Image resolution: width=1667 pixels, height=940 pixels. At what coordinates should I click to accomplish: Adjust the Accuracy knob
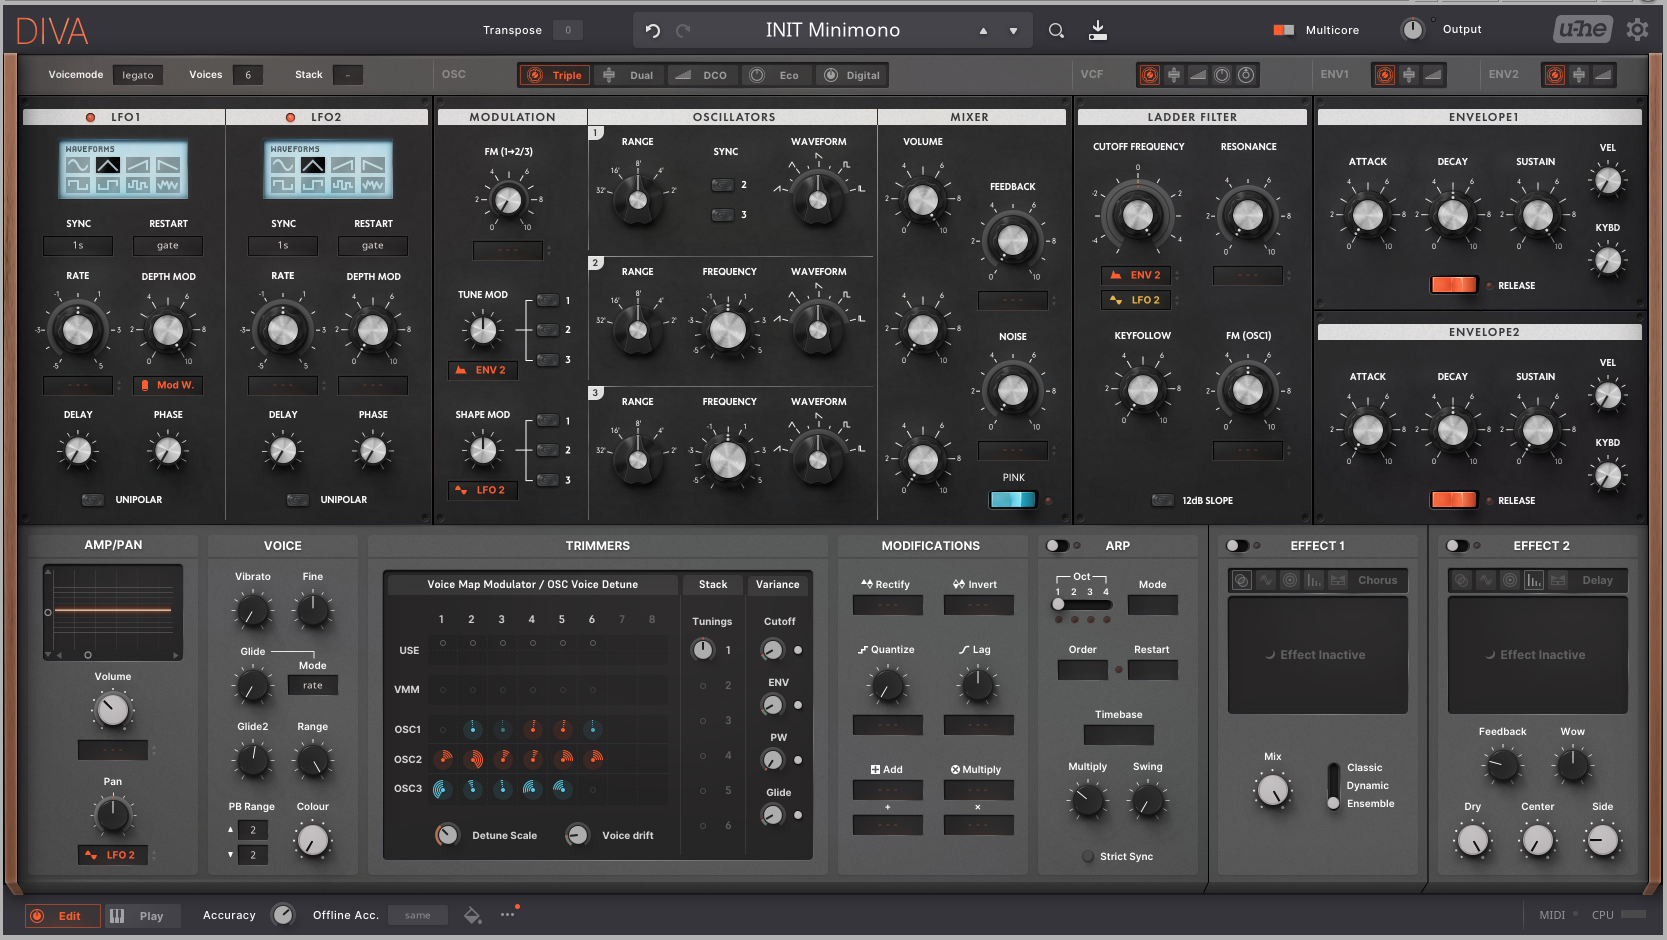[x=283, y=915]
